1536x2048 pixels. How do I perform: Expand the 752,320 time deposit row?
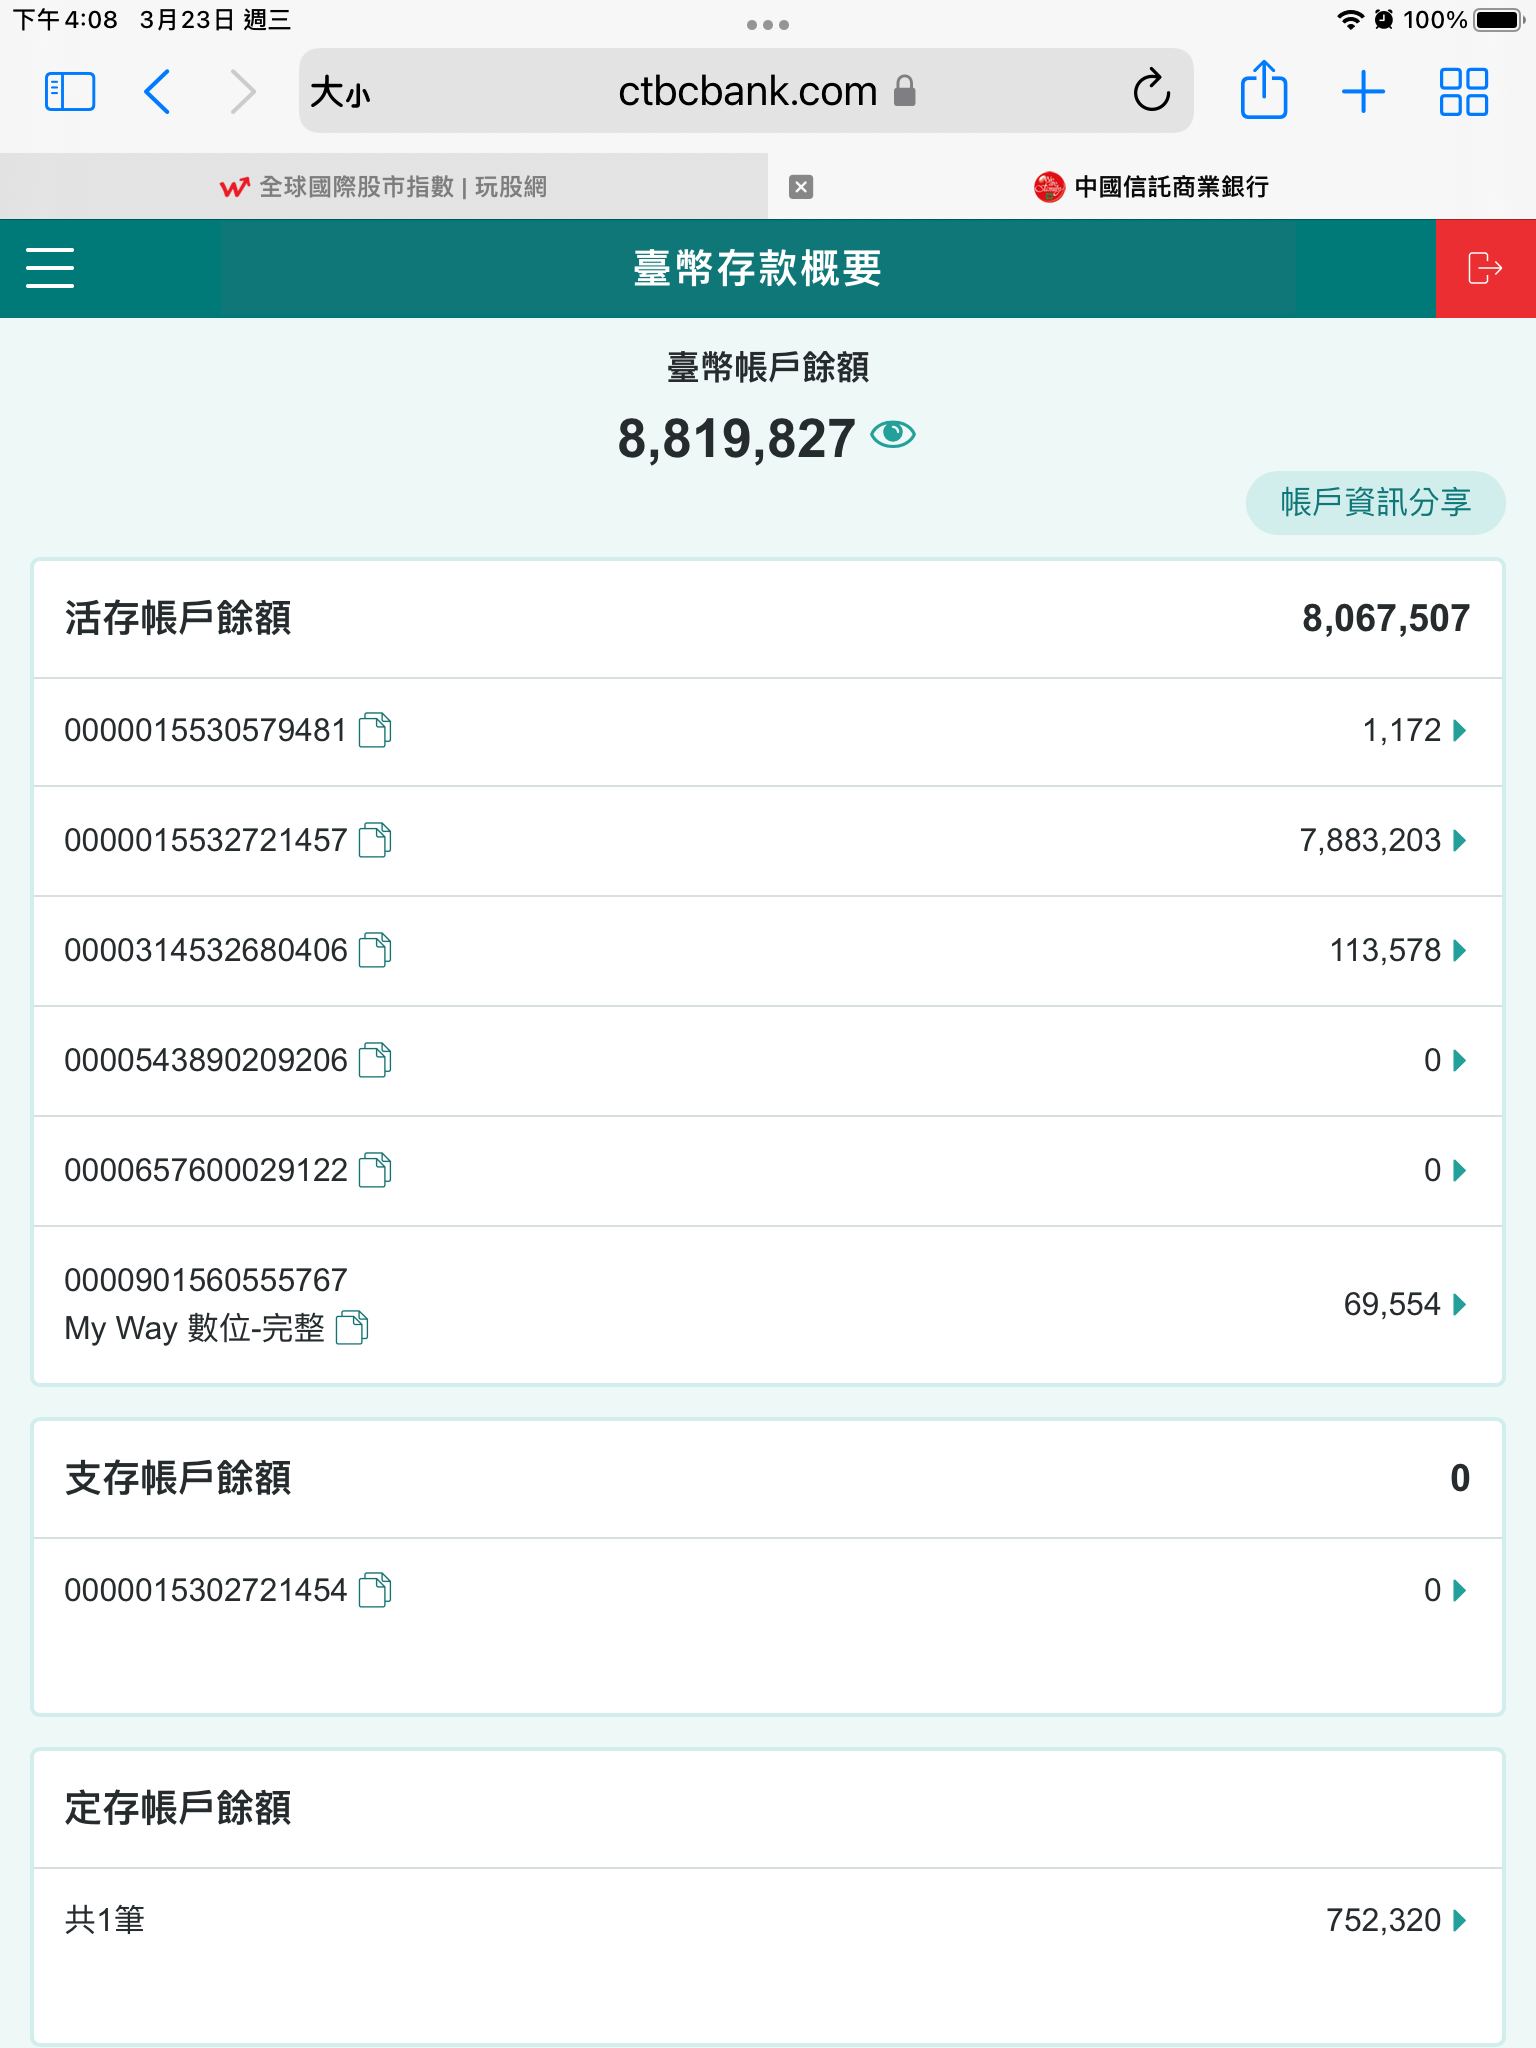tap(1459, 1920)
